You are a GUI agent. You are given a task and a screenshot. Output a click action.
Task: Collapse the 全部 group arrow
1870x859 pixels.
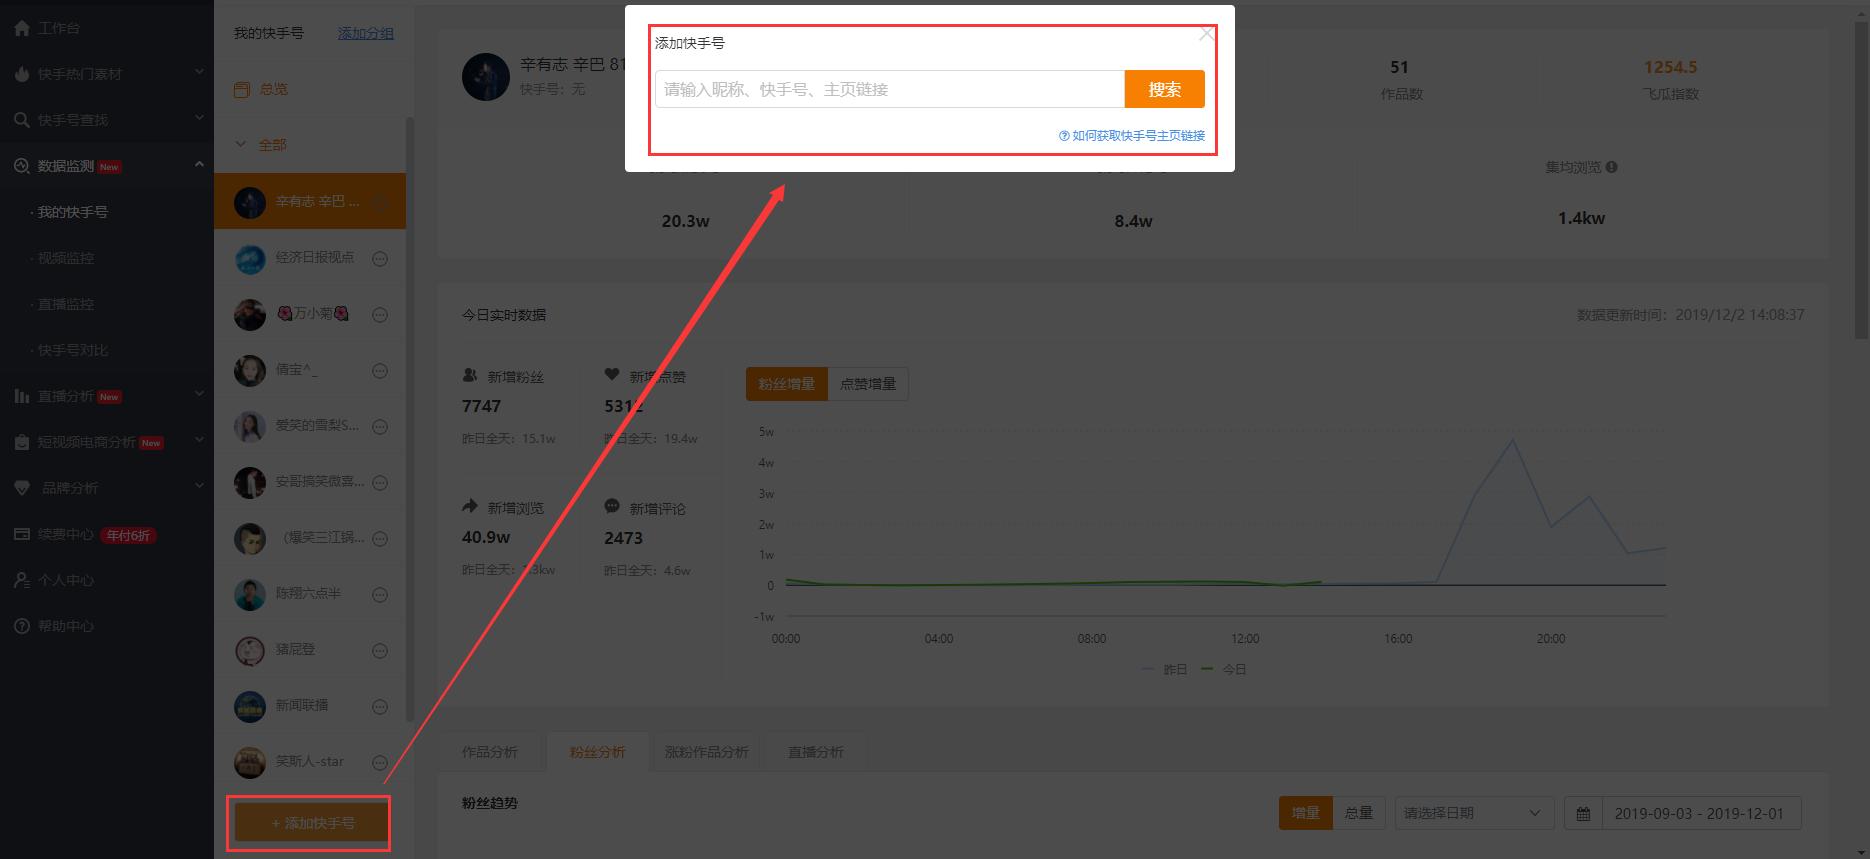coord(241,145)
